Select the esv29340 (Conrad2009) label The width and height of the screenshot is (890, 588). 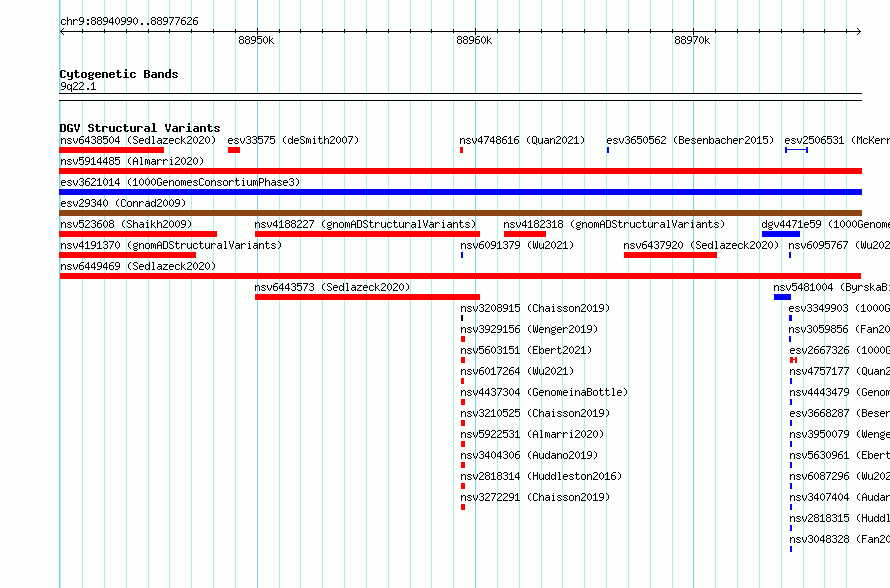tap(123, 203)
